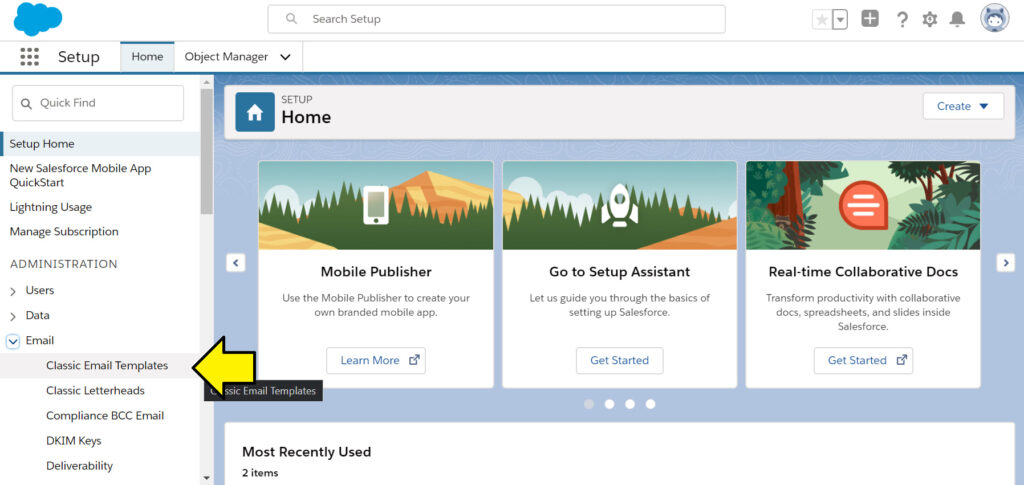The height and width of the screenshot is (485, 1024).
Task: Click the Setup Home house icon
Action: (x=255, y=112)
